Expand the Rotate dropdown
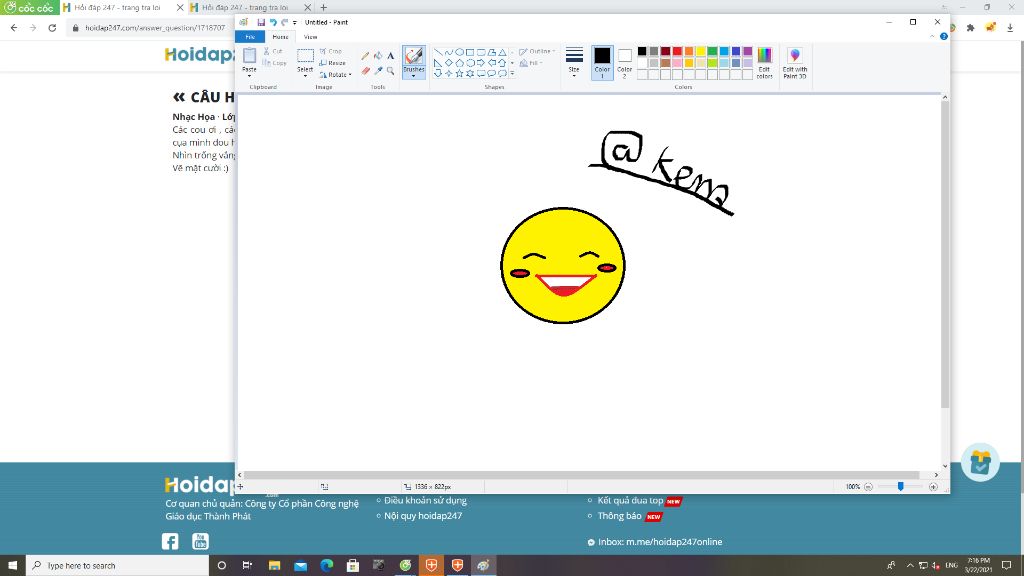This screenshot has height=576, width=1024. pos(350,75)
